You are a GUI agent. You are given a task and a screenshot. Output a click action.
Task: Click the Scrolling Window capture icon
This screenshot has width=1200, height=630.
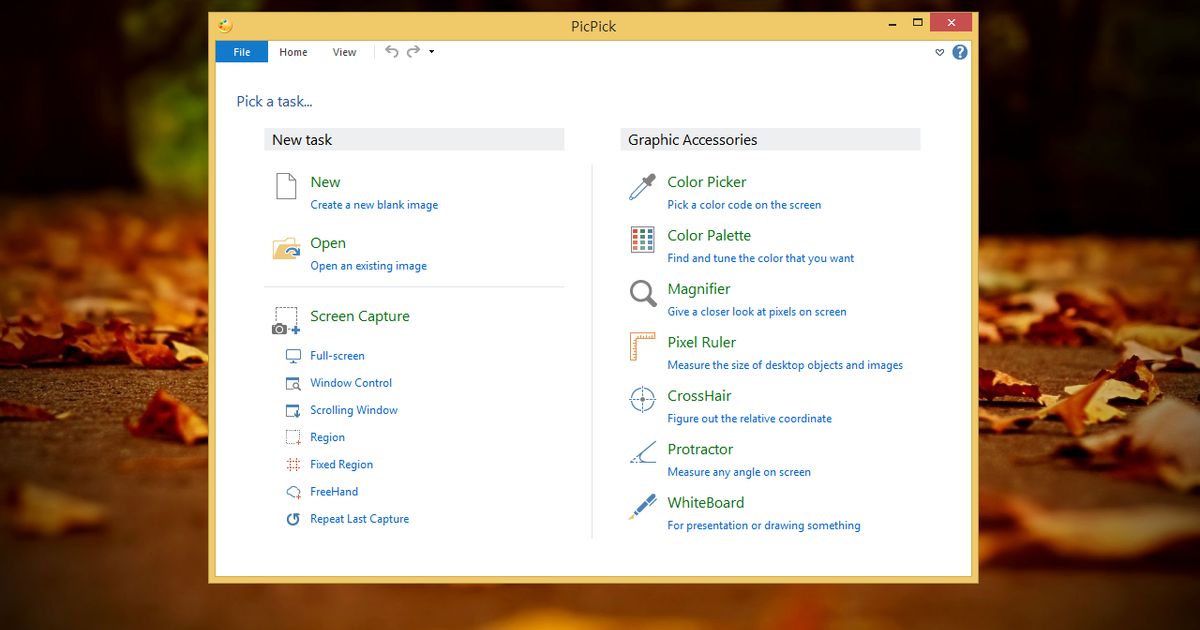point(293,410)
